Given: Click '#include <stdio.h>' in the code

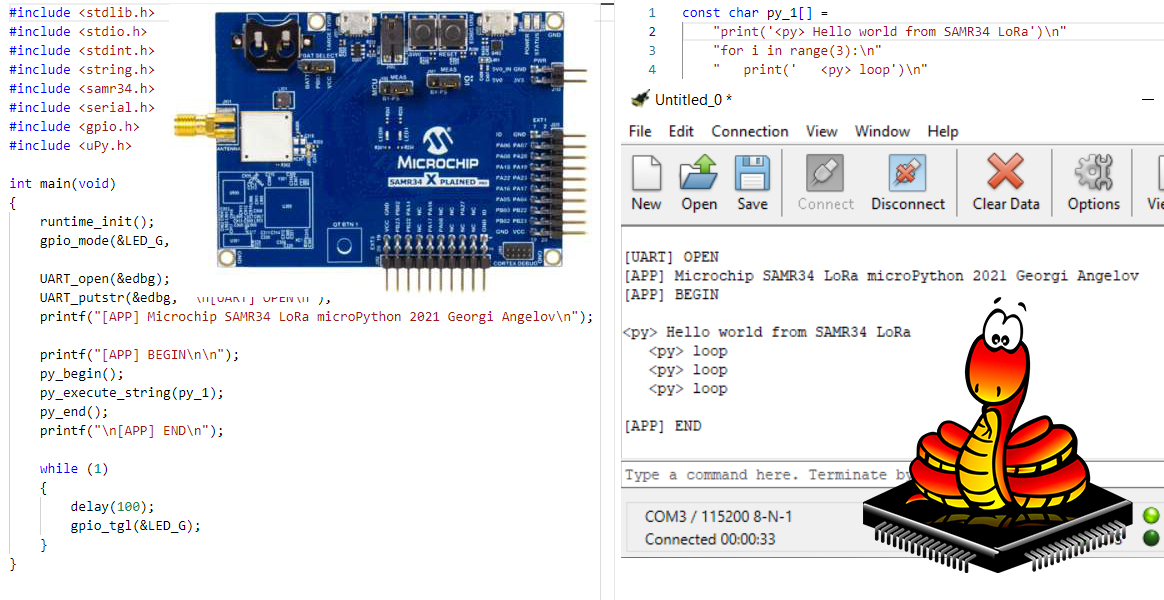Looking at the screenshot, I should [x=78, y=31].
